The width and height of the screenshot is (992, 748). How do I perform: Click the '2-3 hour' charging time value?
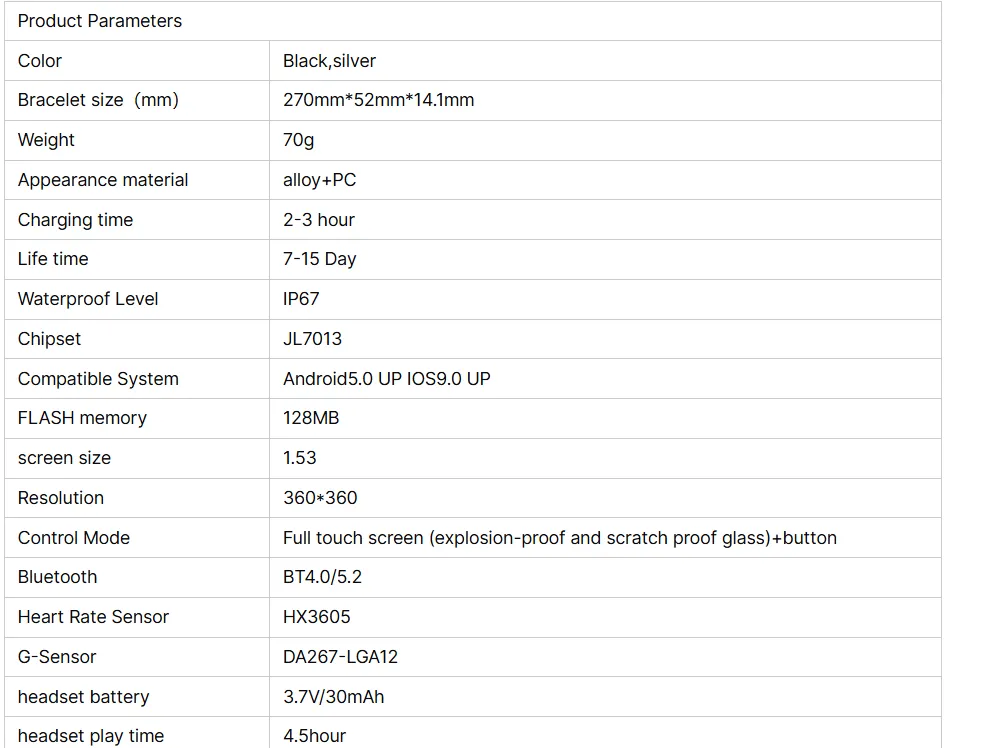(319, 220)
